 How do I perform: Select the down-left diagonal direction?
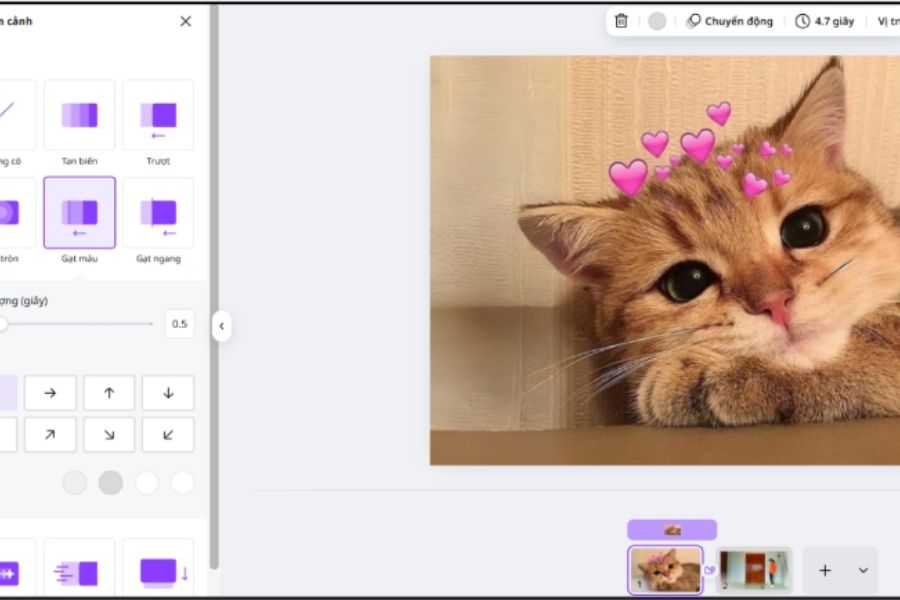(168, 434)
